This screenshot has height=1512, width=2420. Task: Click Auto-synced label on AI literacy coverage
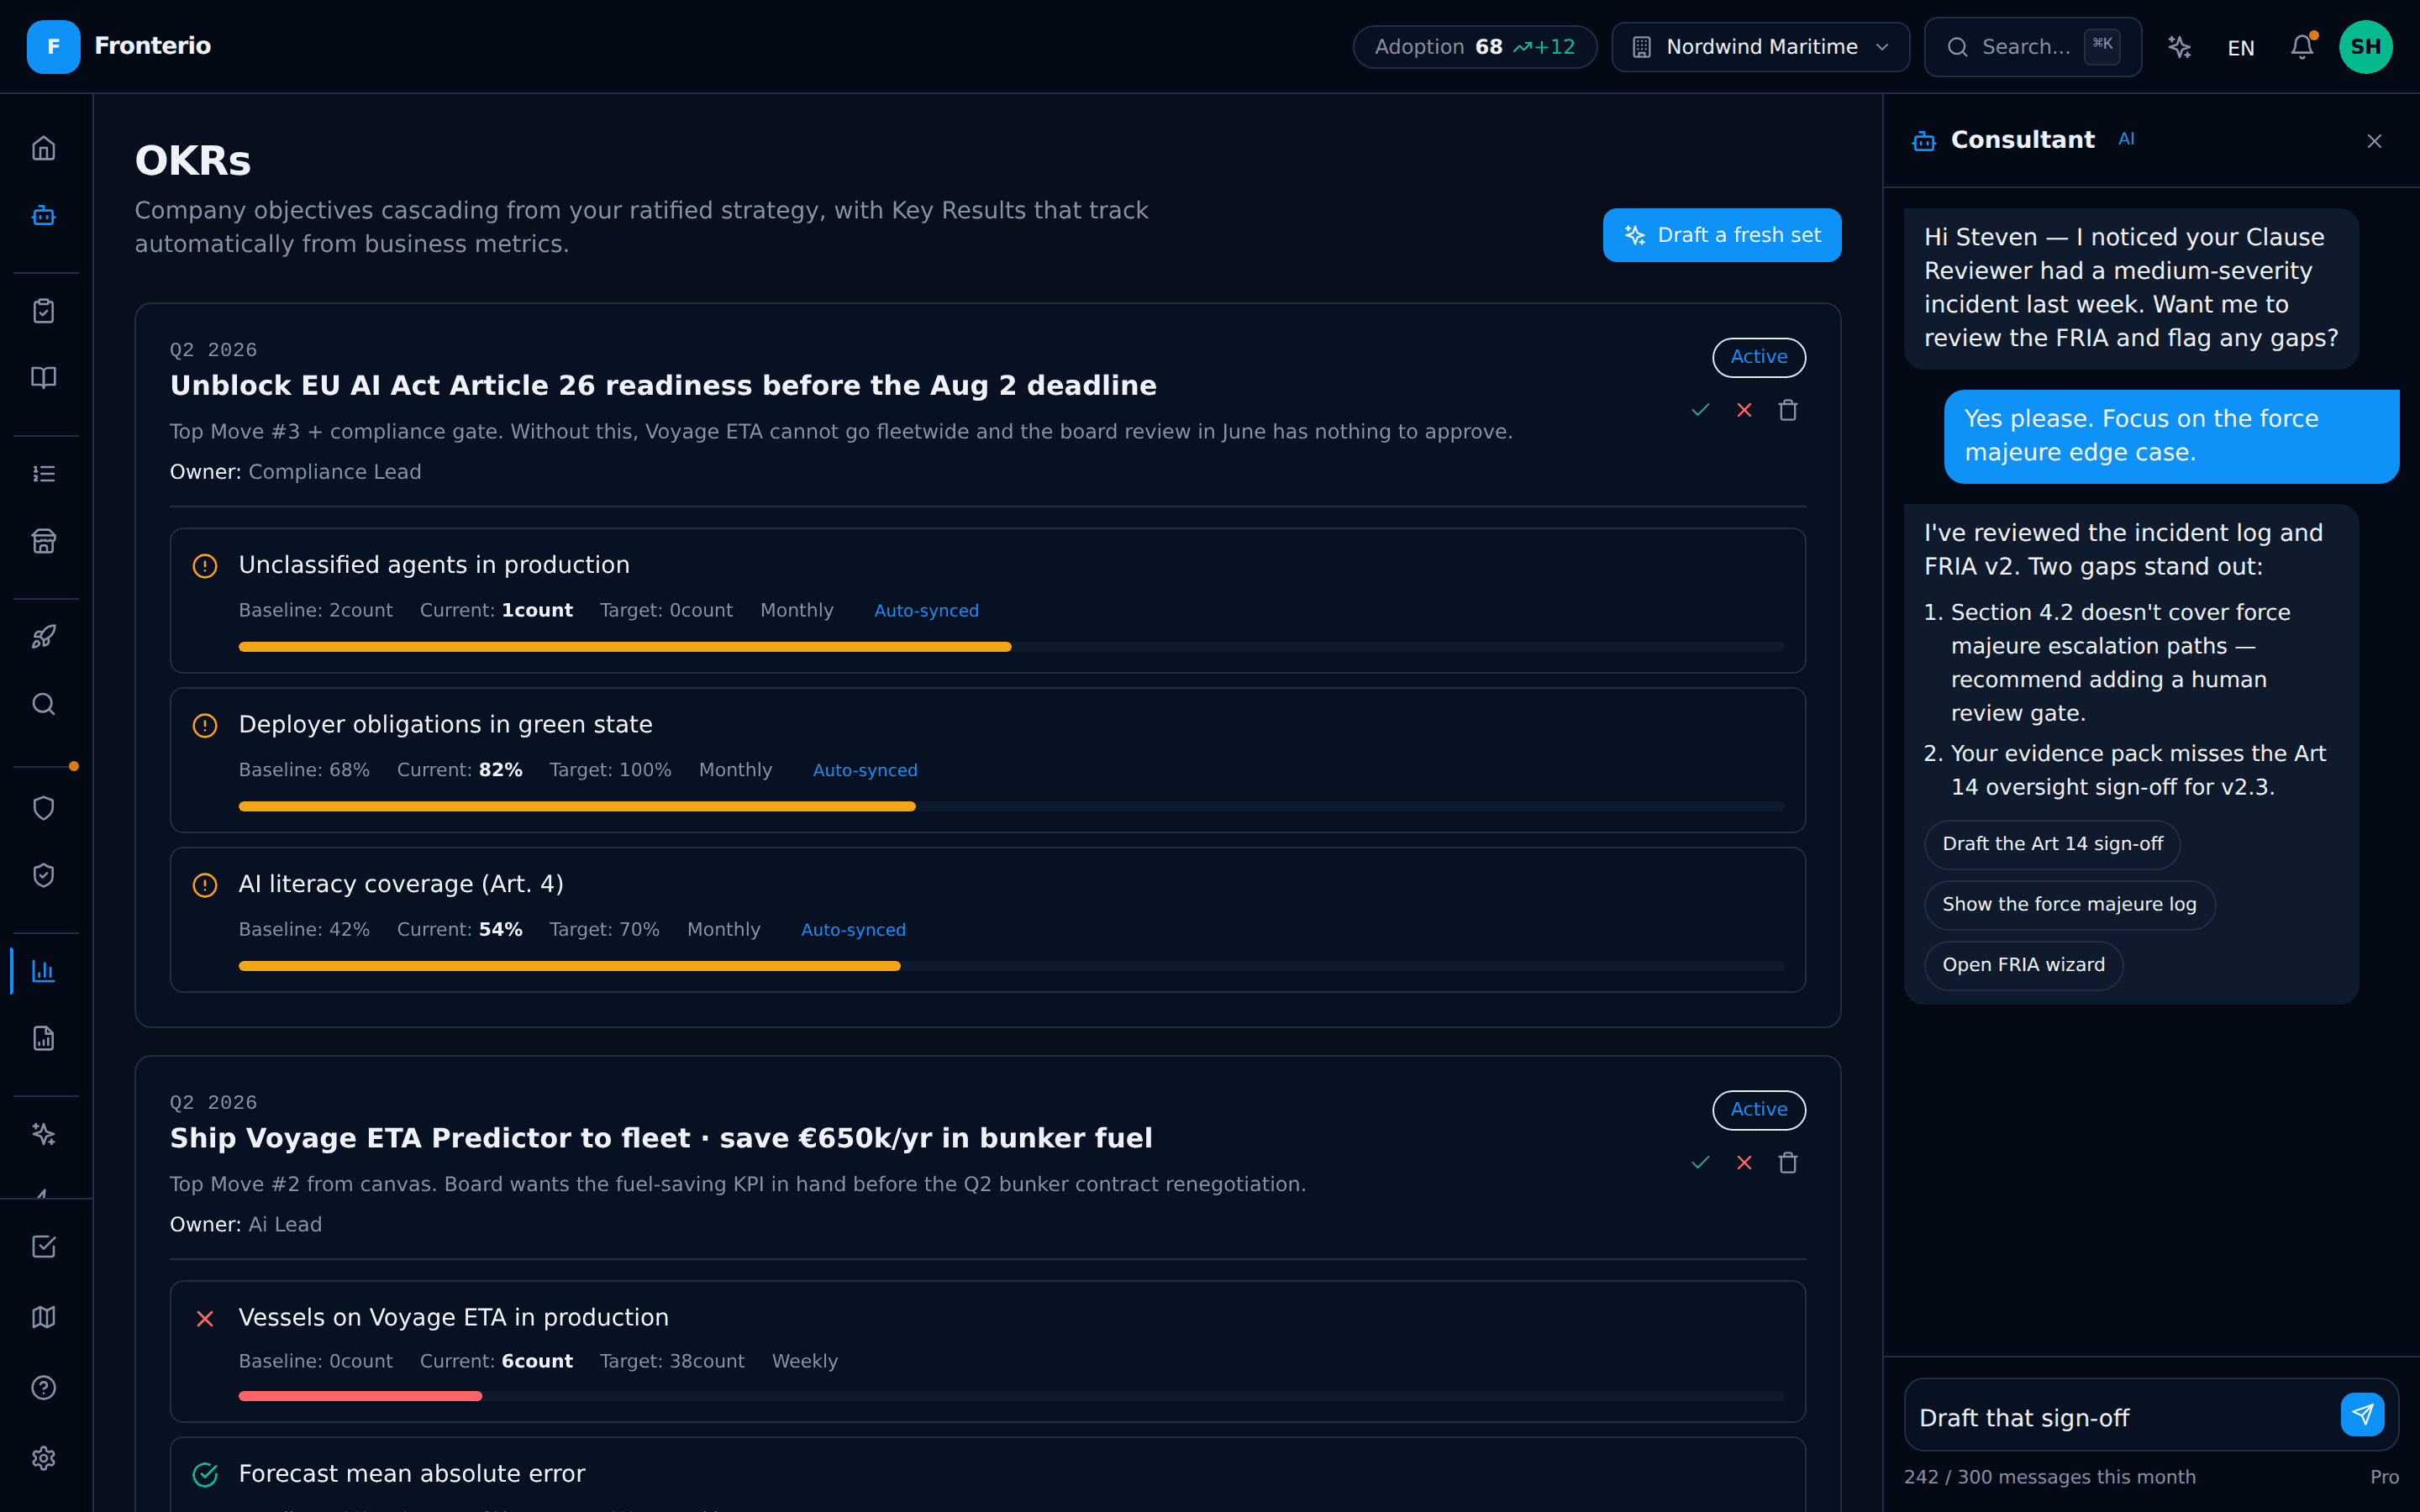[853, 930]
